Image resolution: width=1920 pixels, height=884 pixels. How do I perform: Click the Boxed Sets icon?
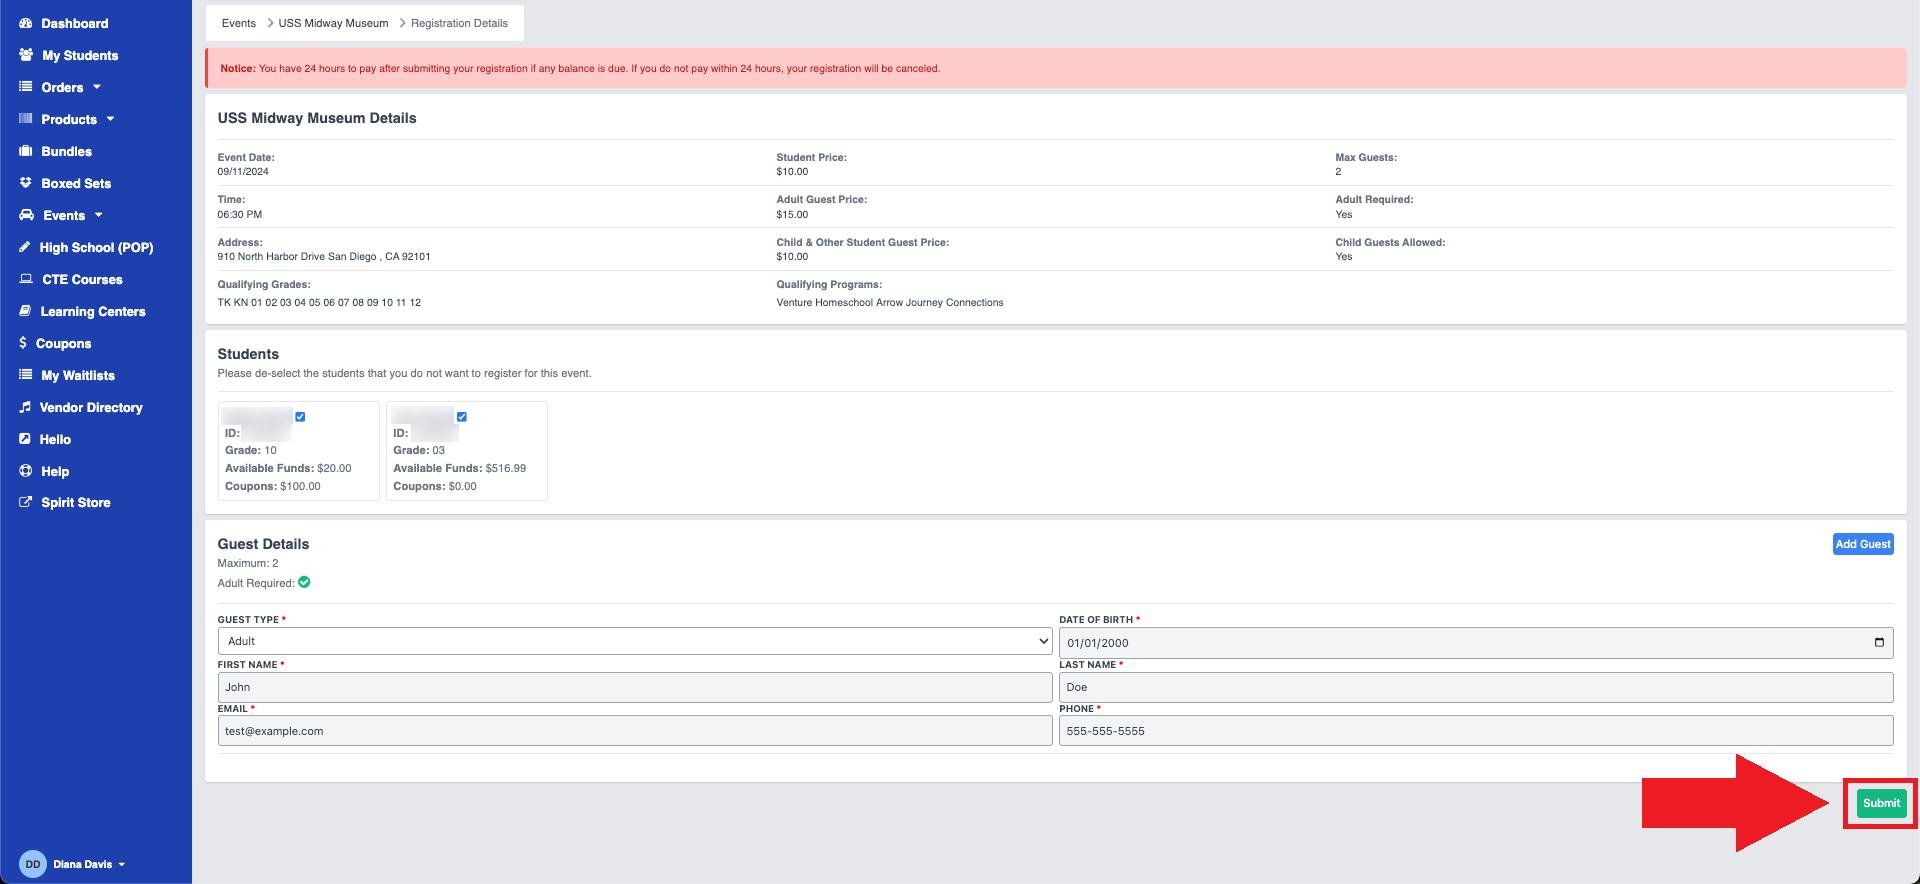coord(26,183)
